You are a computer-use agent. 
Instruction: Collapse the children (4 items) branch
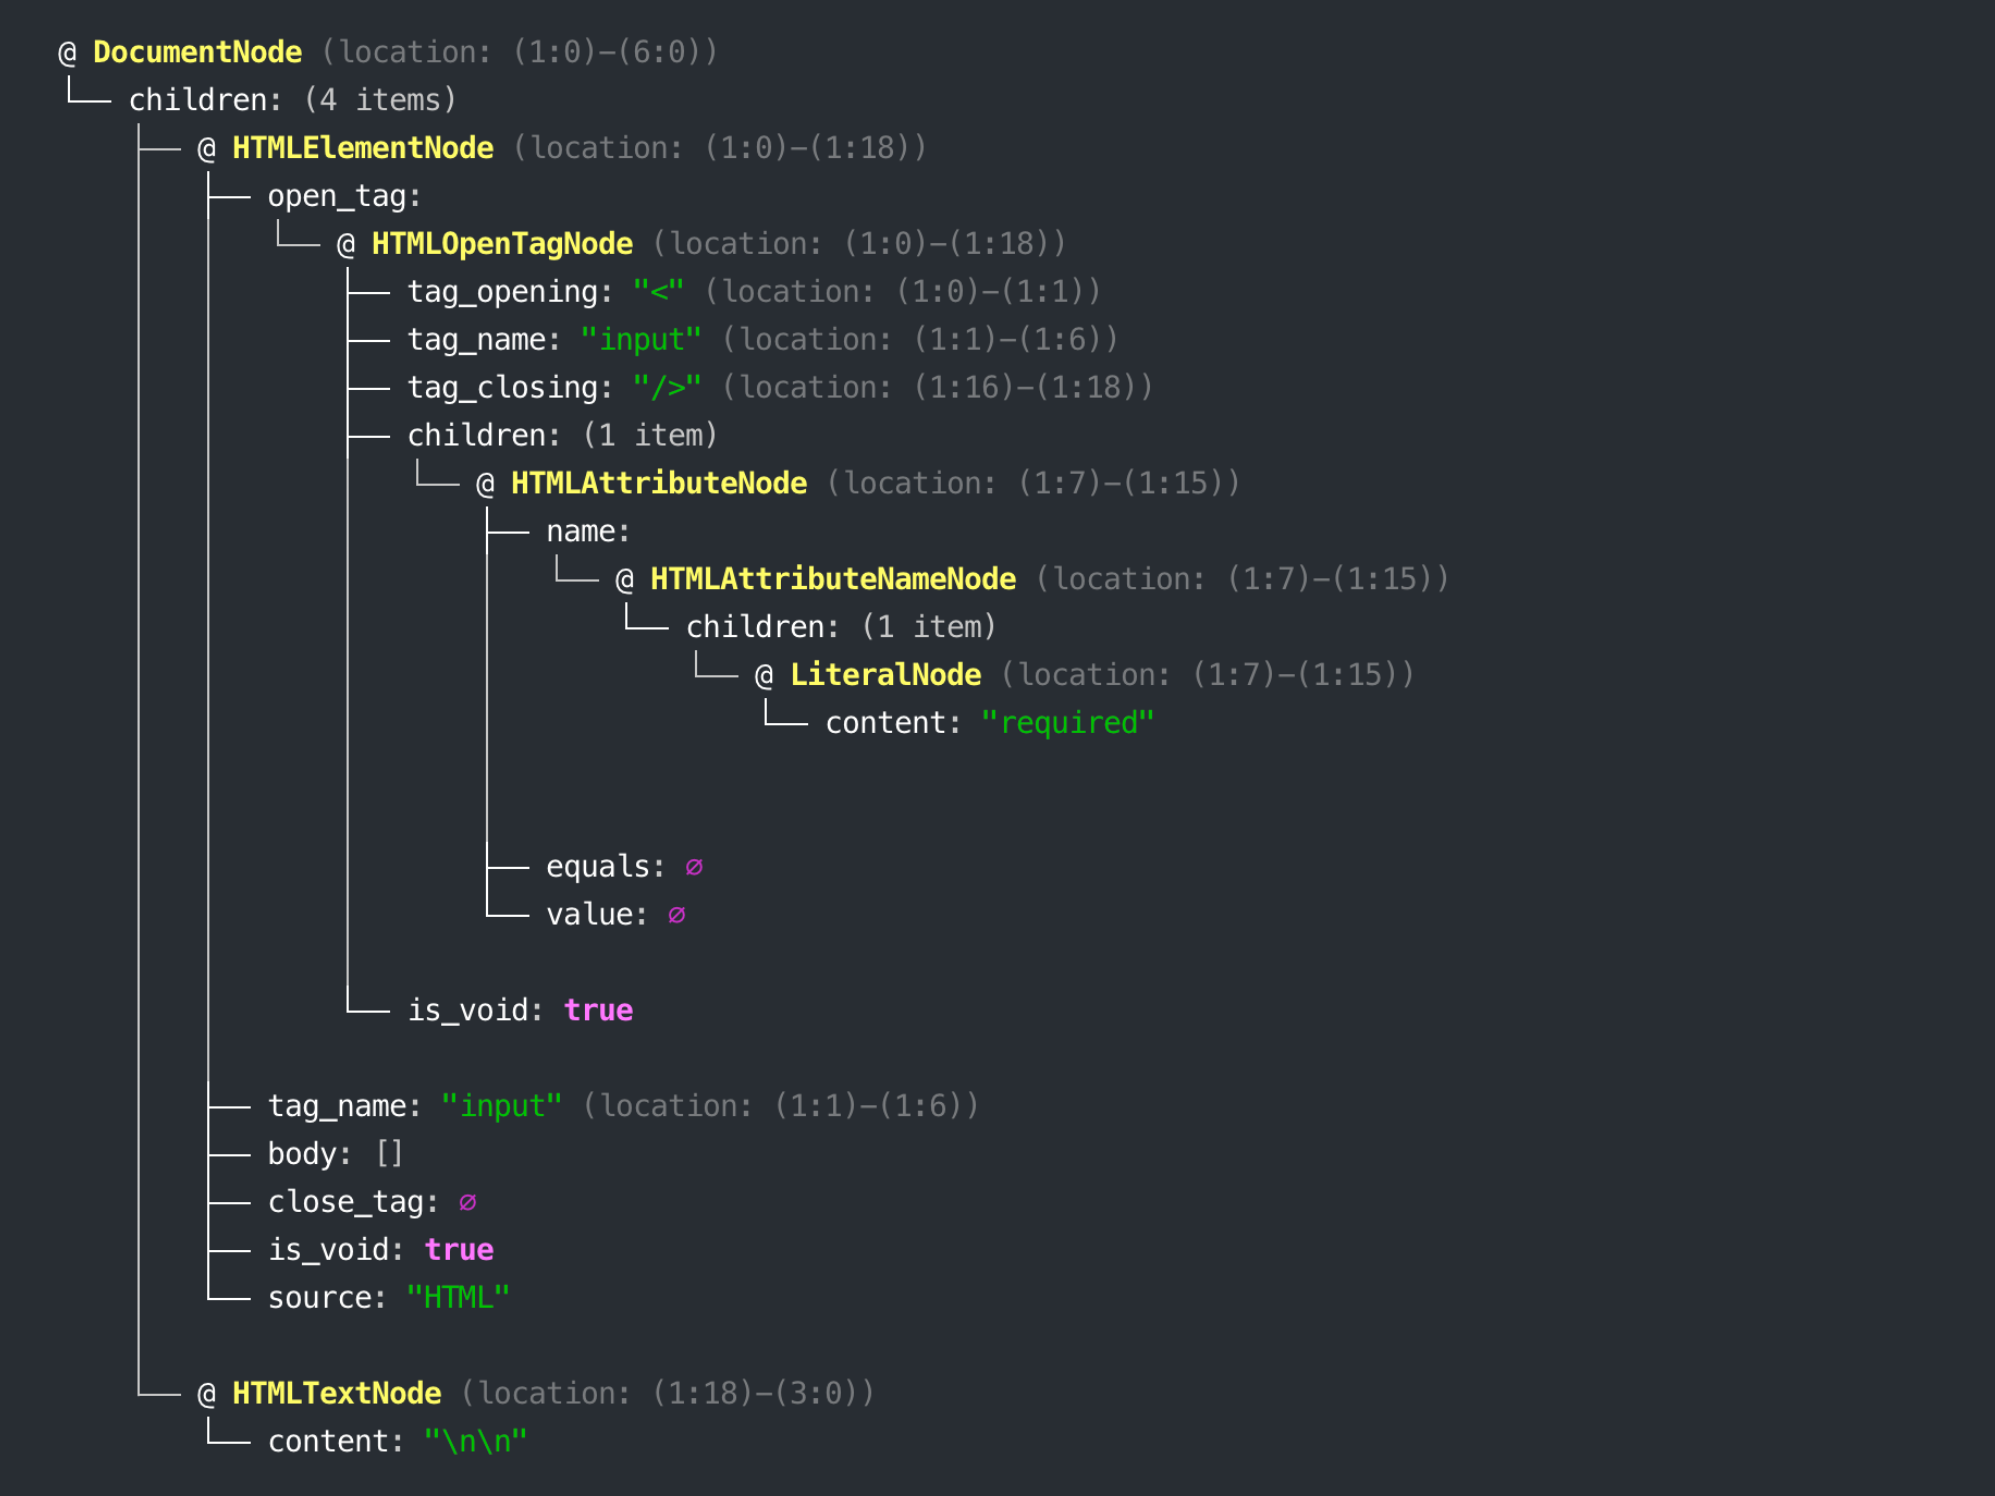pyautogui.click(x=290, y=99)
